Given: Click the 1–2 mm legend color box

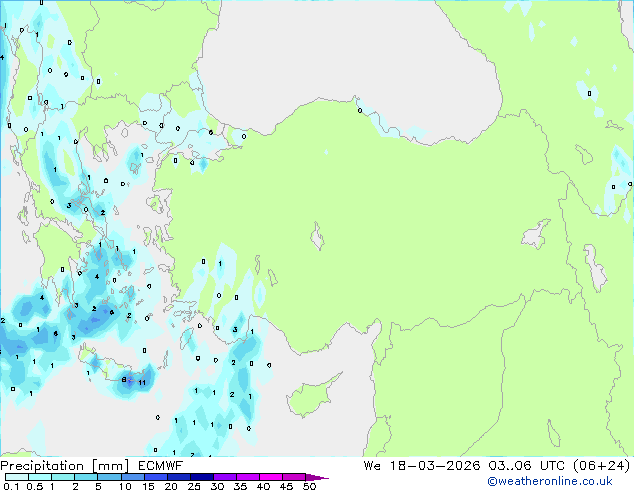Looking at the screenshot, I should [x=63, y=477].
